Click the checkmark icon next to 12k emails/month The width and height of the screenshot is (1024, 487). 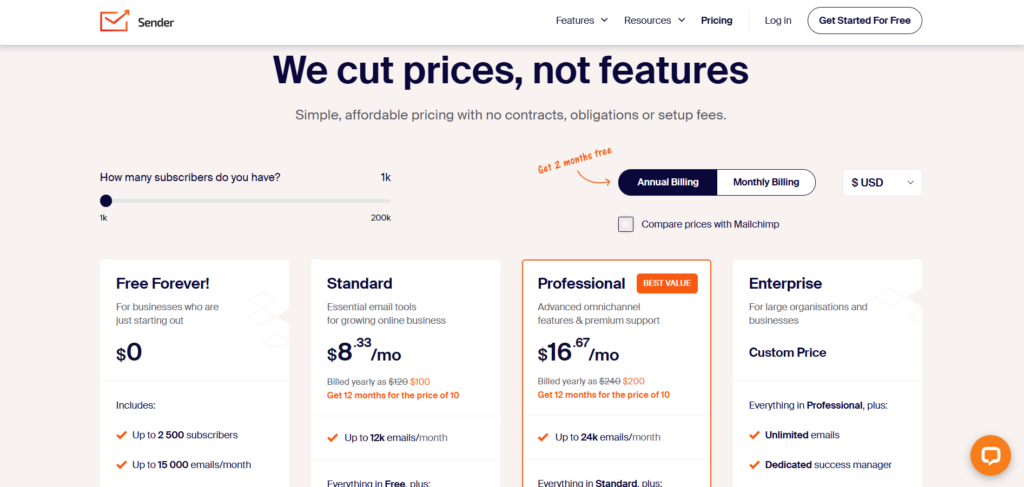coord(332,437)
